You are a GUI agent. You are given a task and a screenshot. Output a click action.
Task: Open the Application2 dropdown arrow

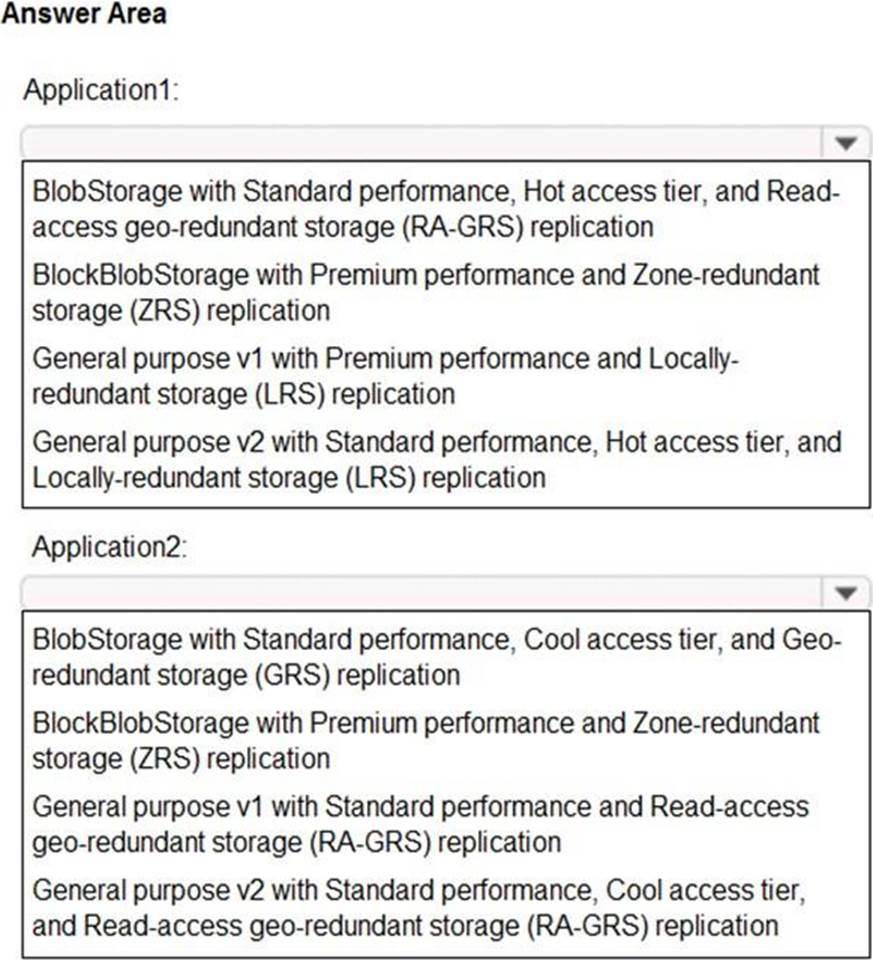(846, 593)
